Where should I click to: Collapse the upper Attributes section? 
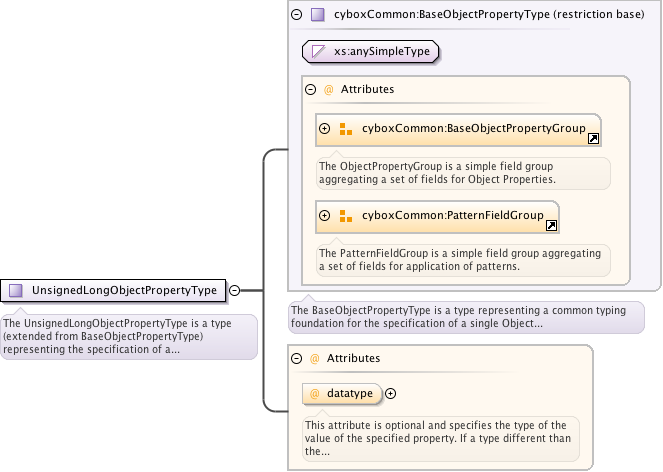[x=311, y=89]
